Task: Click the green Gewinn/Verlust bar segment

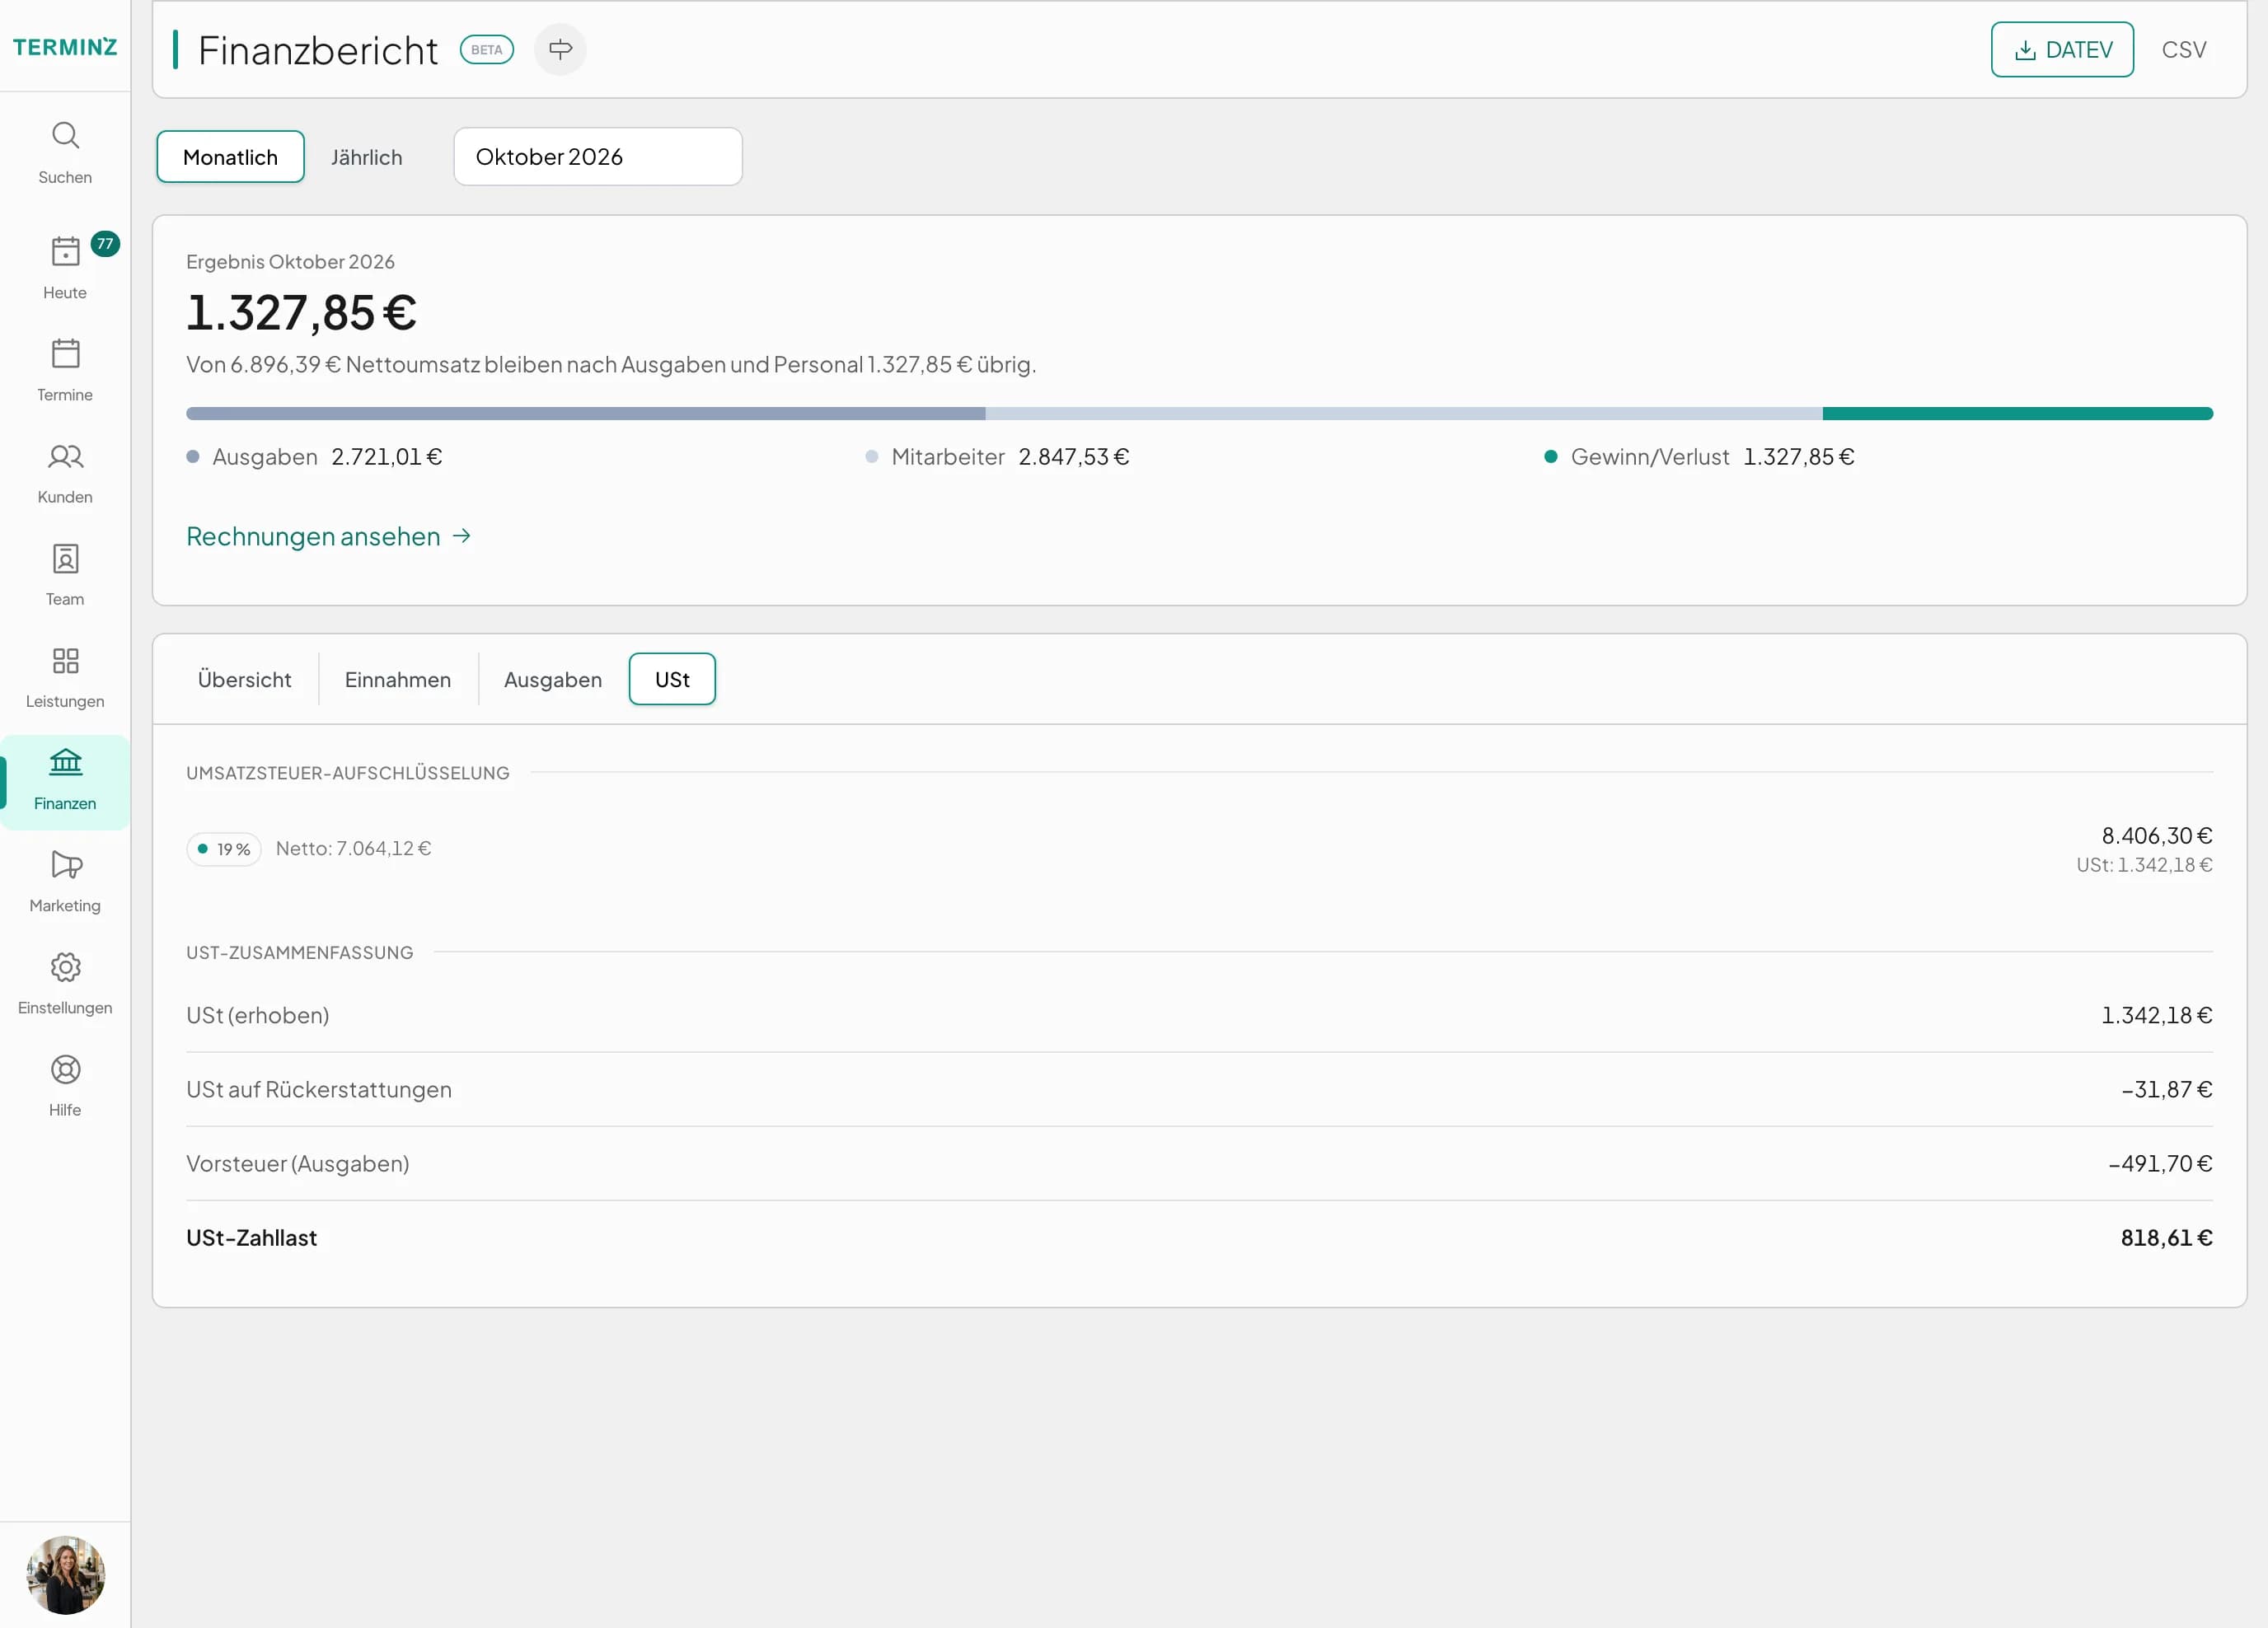Action: (x=2017, y=413)
